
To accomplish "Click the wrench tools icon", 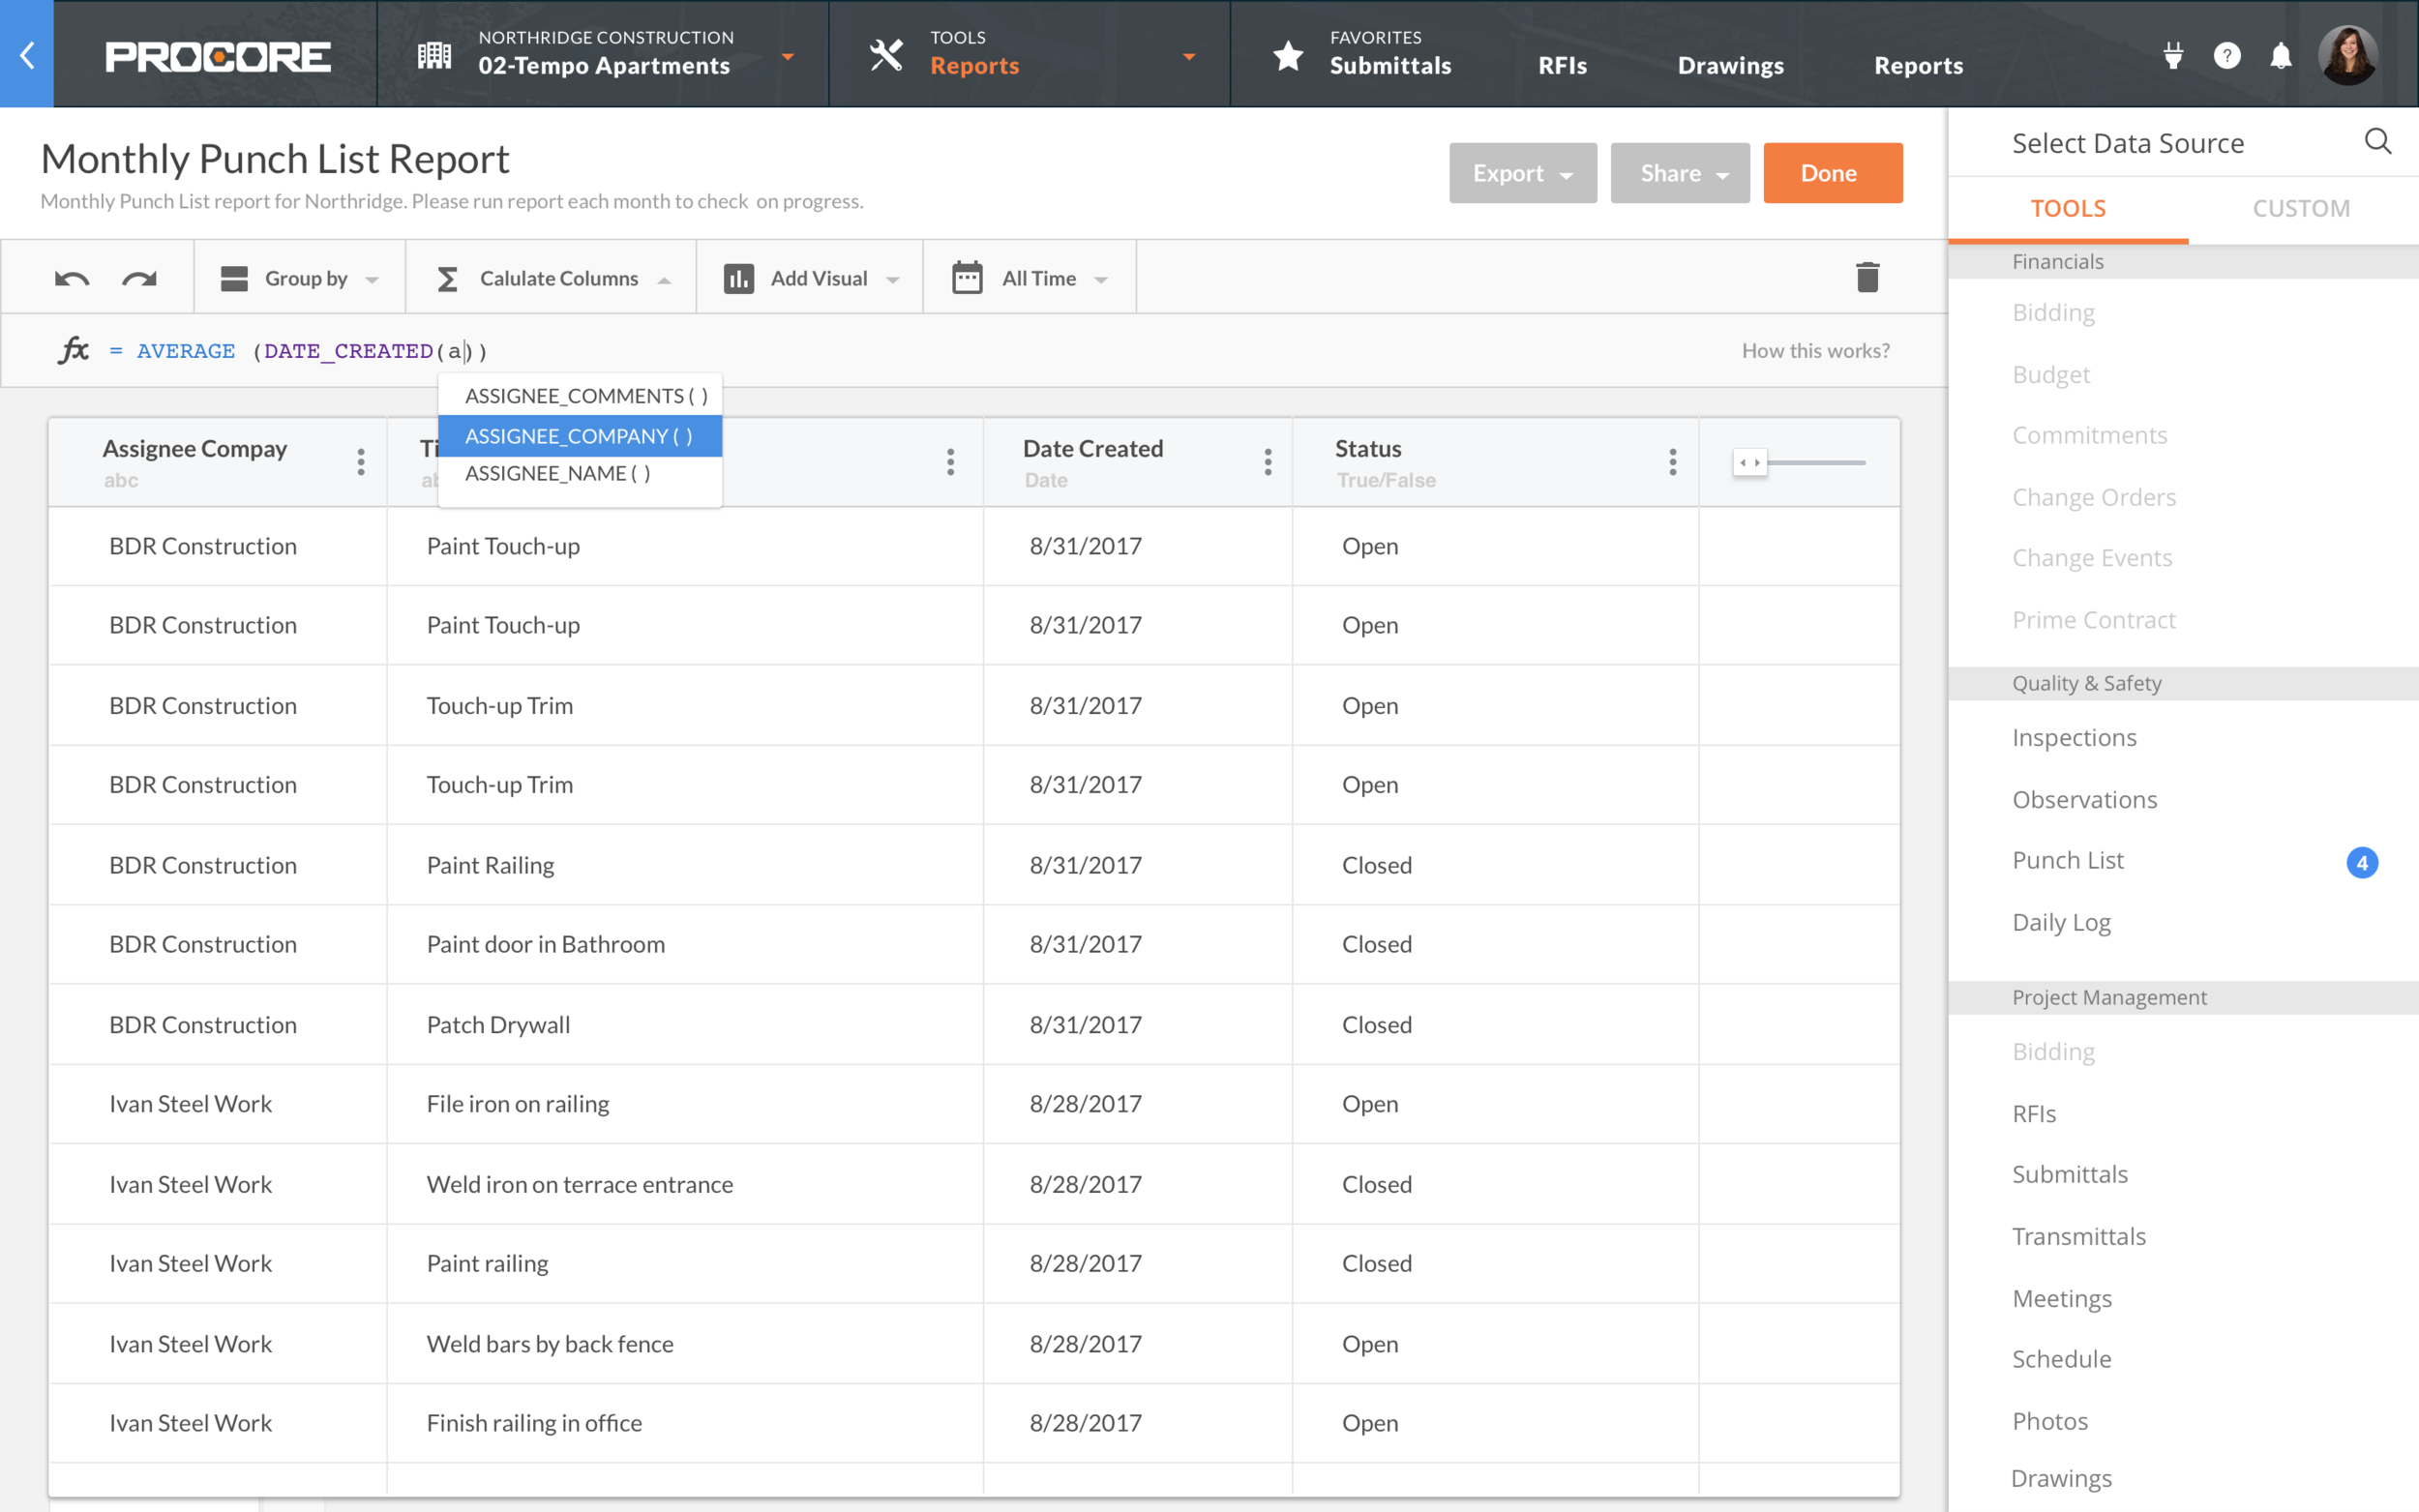I will coord(886,55).
